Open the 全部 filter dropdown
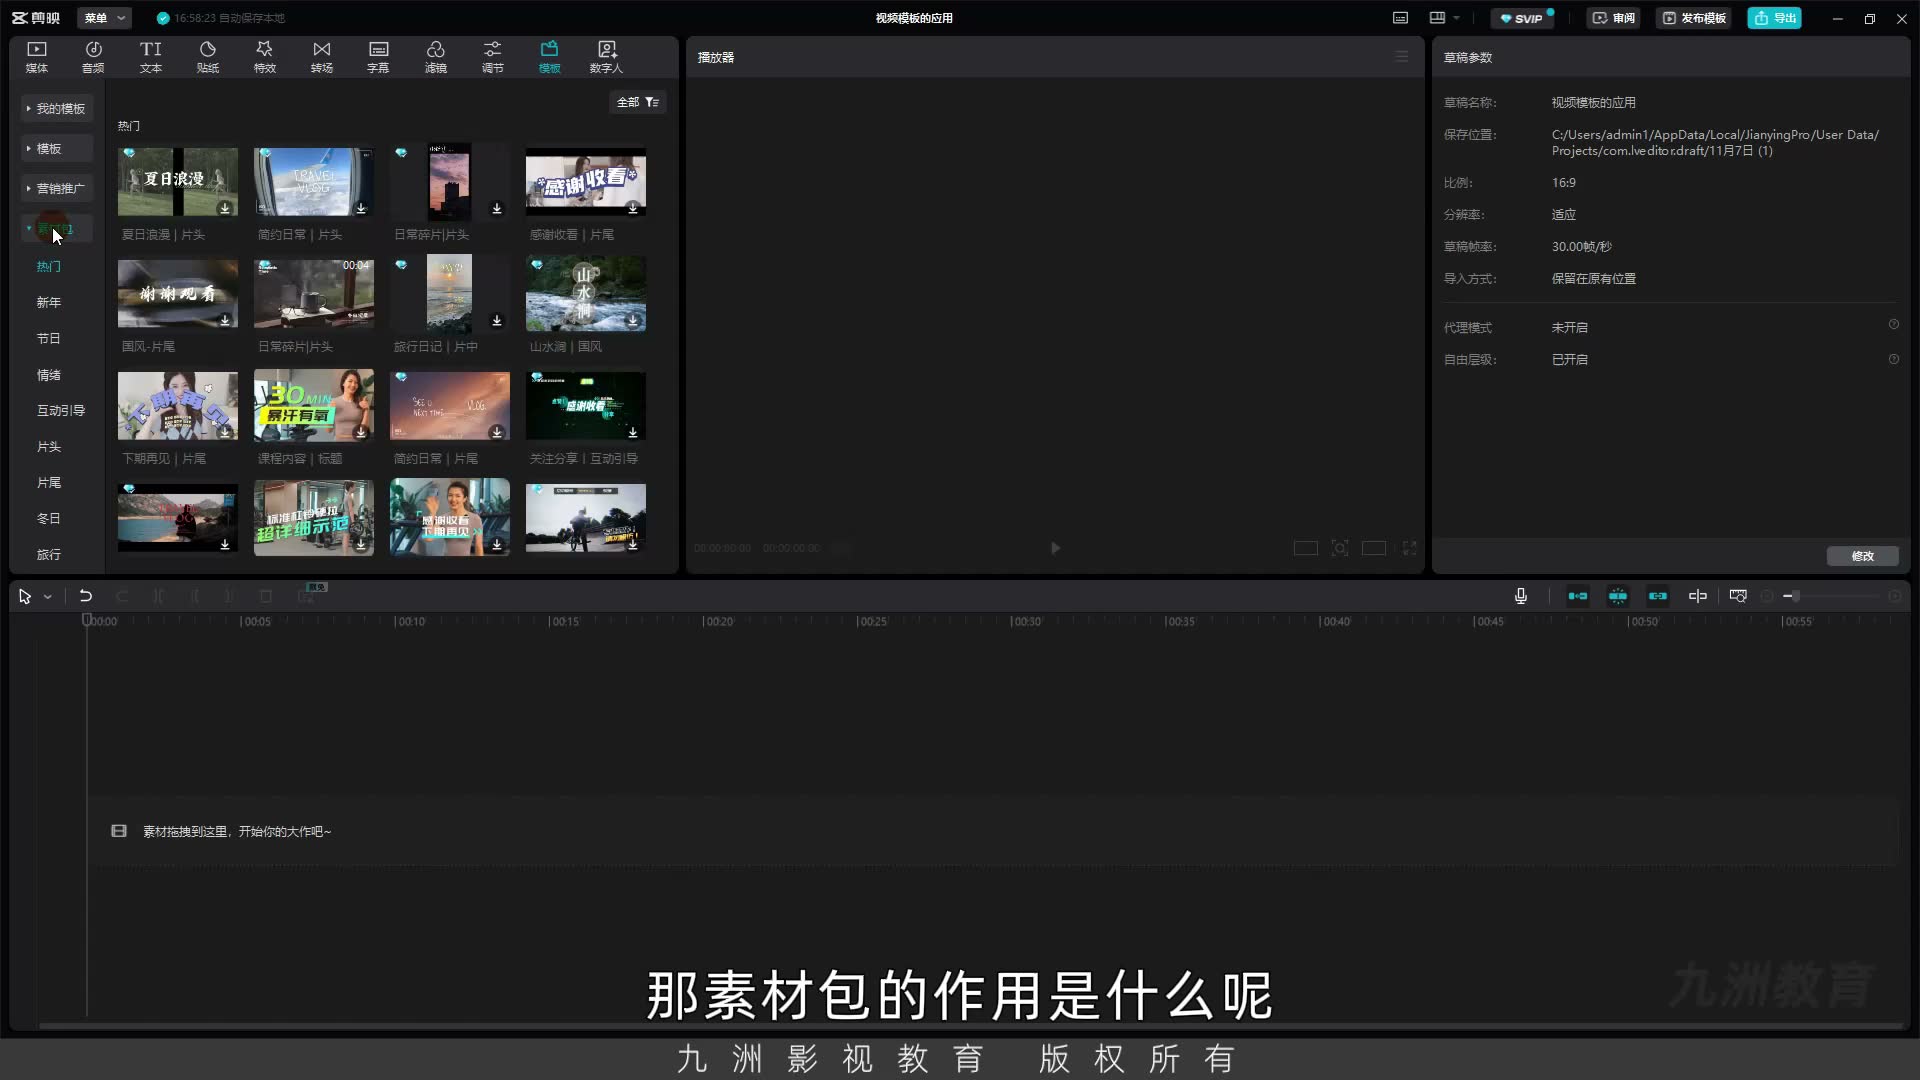Image resolution: width=1920 pixels, height=1080 pixels. [x=638, y=102]
